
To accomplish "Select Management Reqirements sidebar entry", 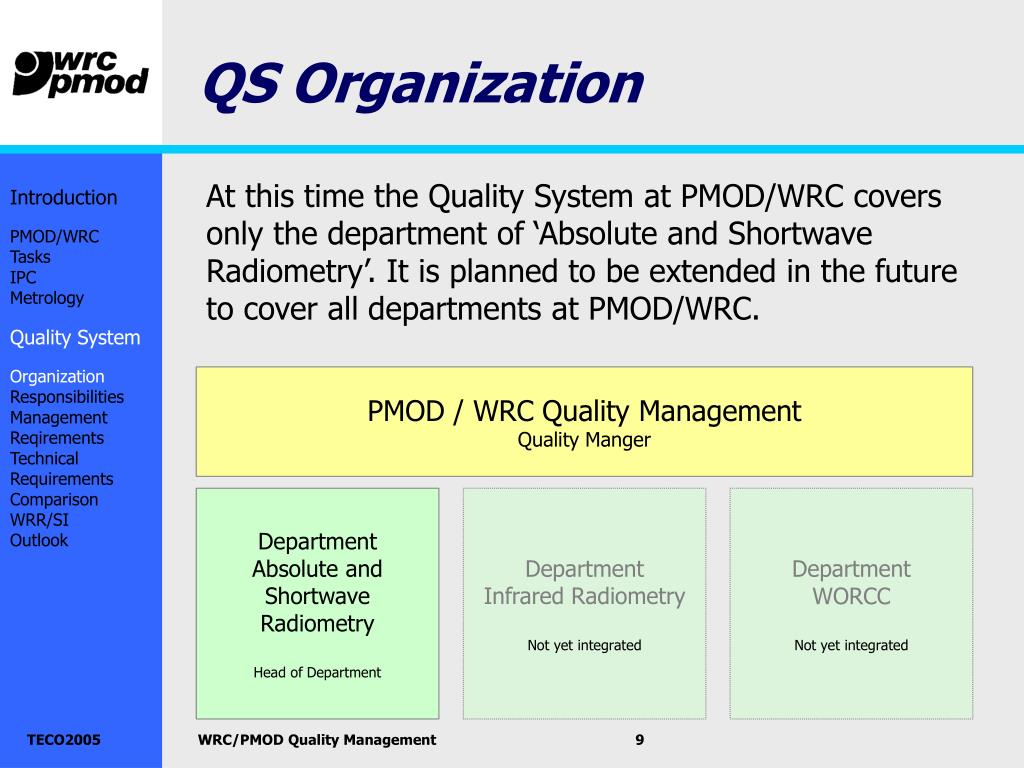I will (x=58, y=428).
